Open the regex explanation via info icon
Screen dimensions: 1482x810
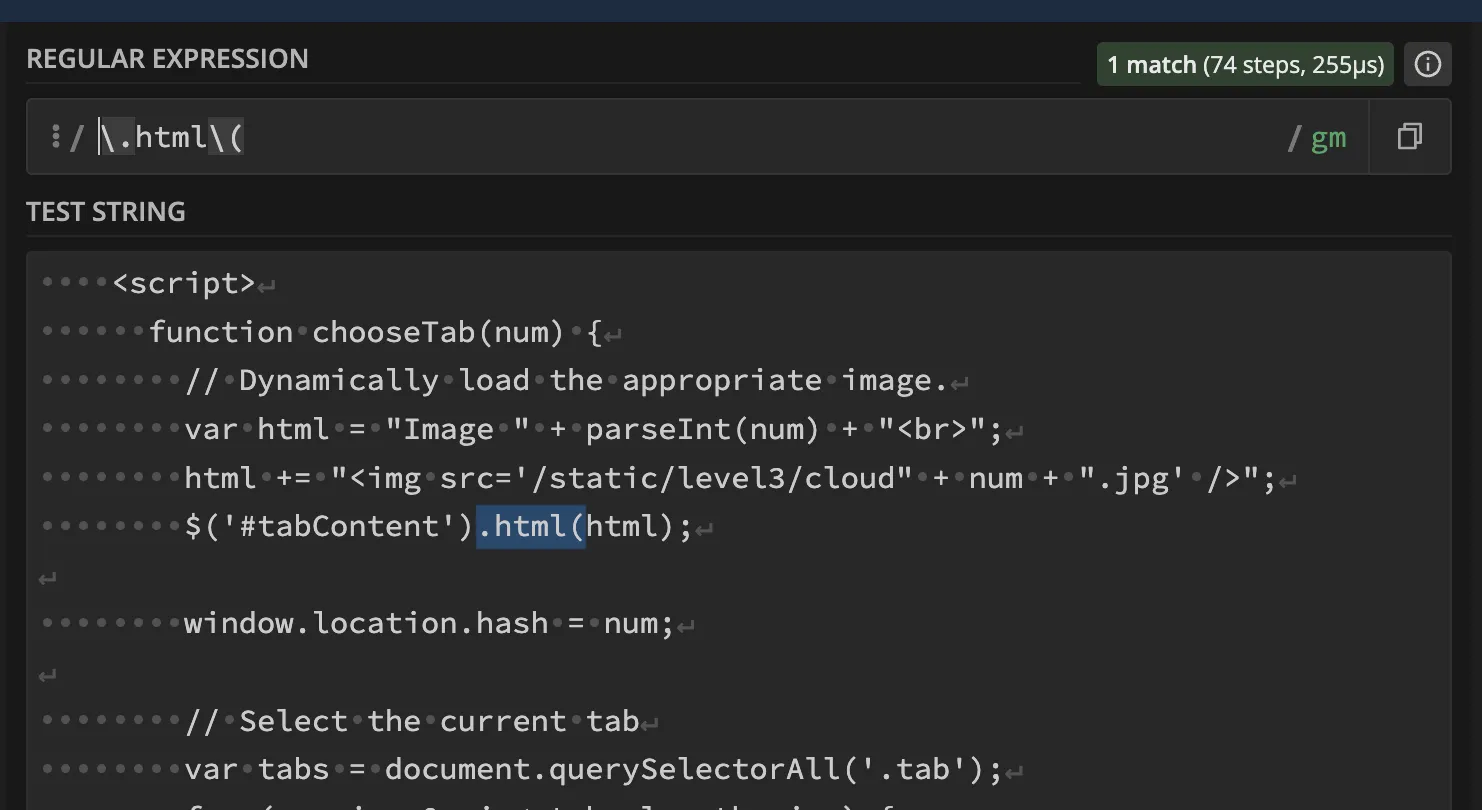[x=1428, y=63]
